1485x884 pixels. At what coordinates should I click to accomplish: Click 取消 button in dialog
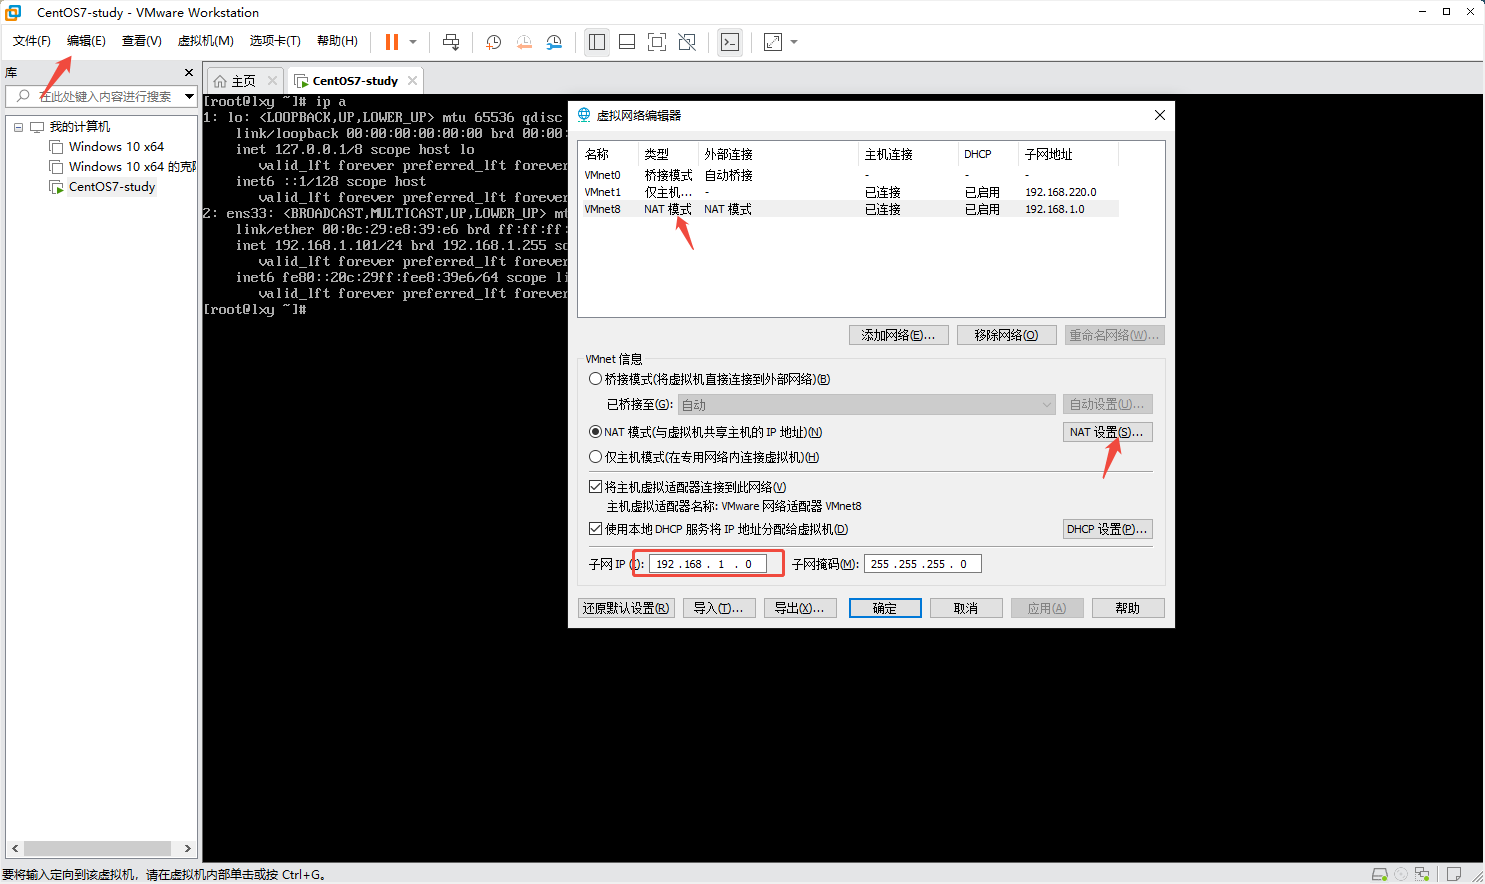[x=966, y=608]
